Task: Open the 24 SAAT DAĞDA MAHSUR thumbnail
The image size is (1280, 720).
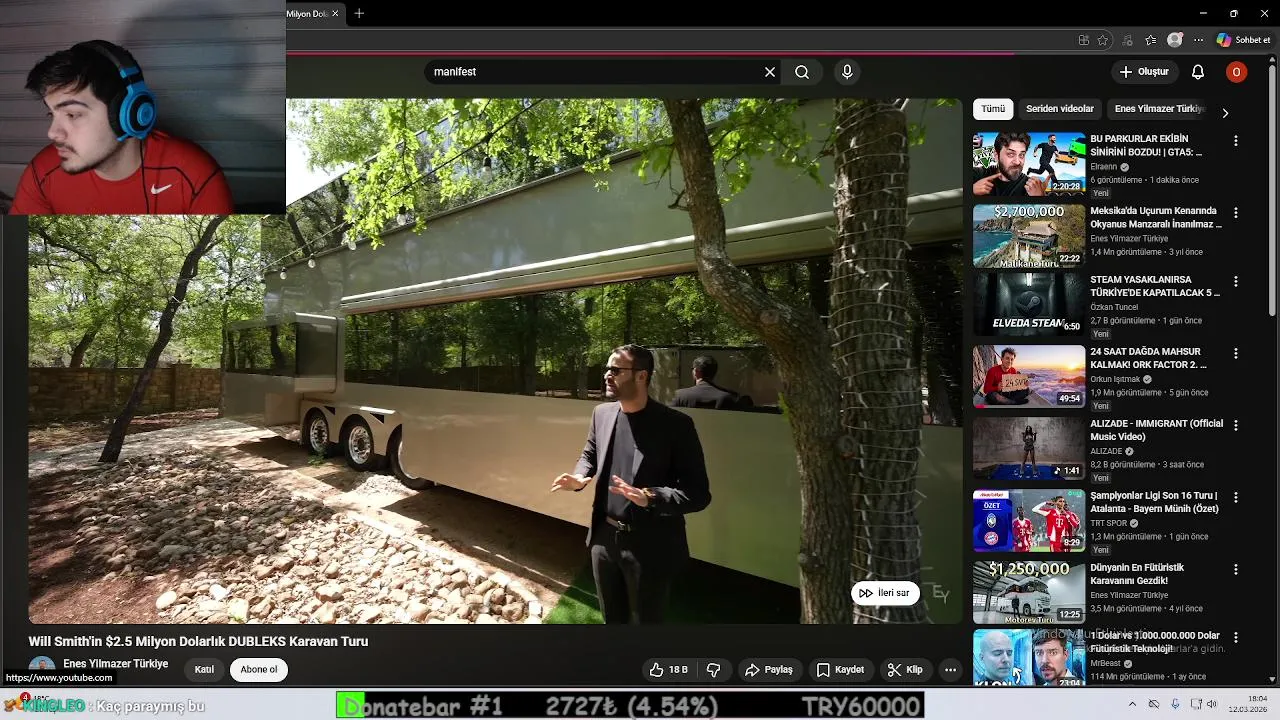Action: coord(1029,376)
